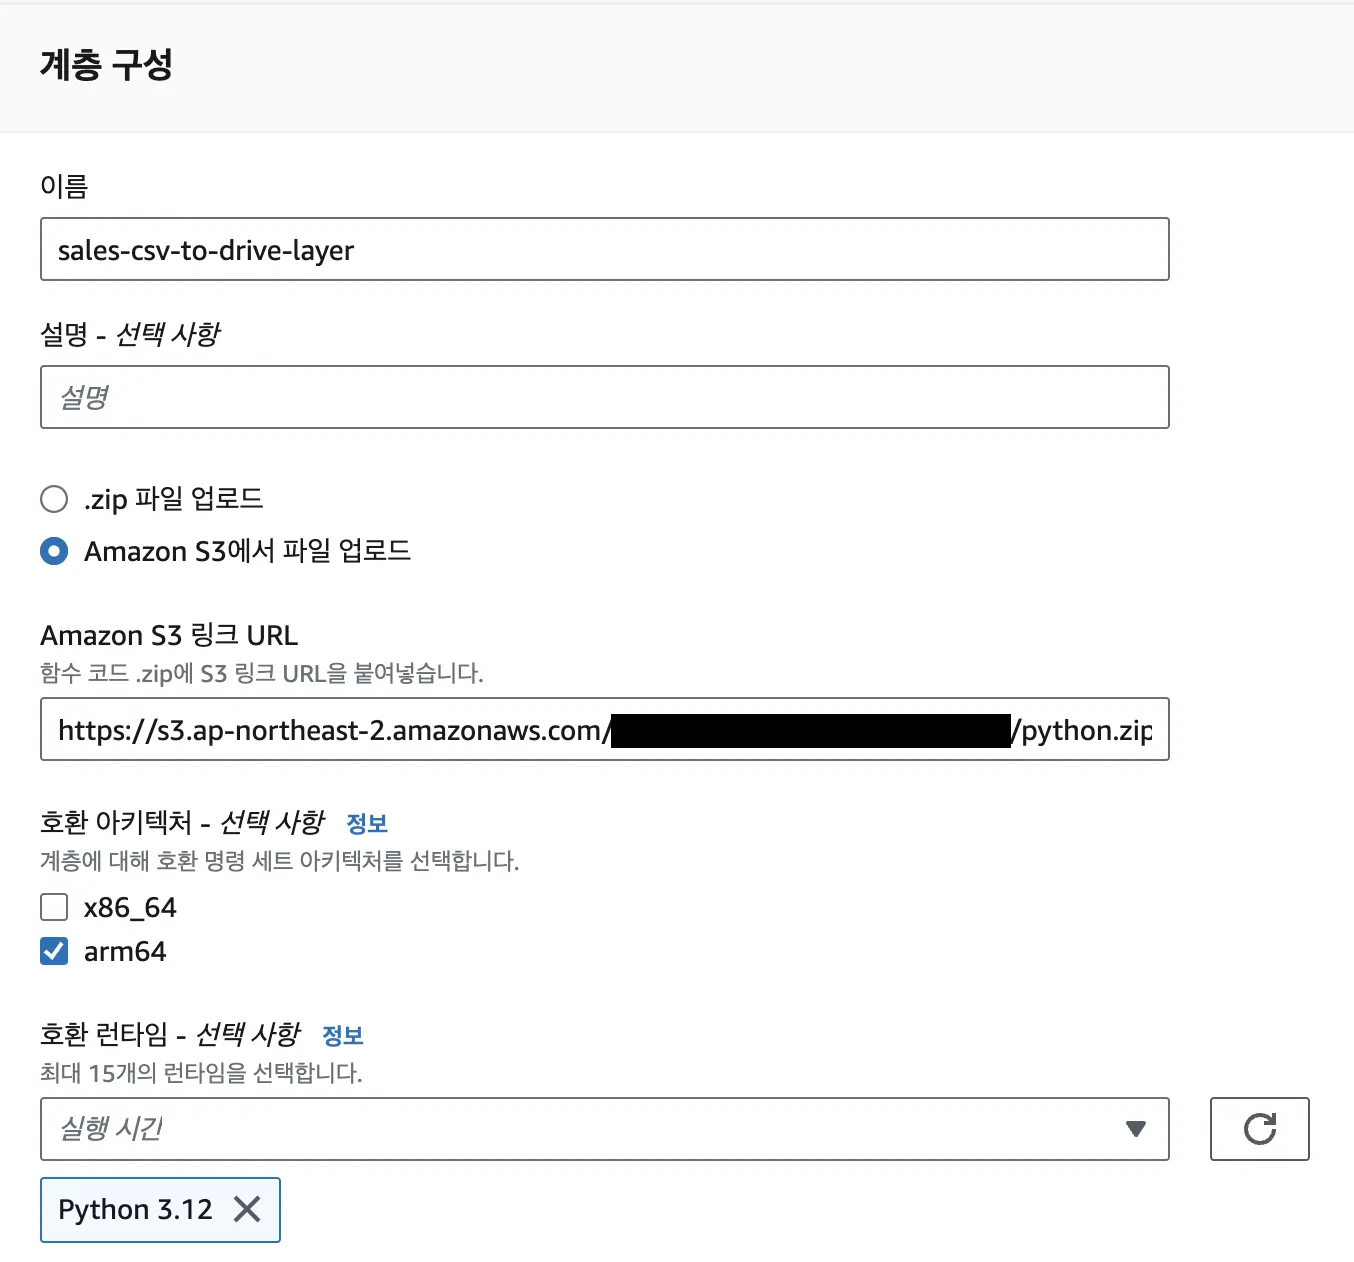The image size is (1354, 1262).
Task: Click the 이름 text field
Action: point(604,250)
